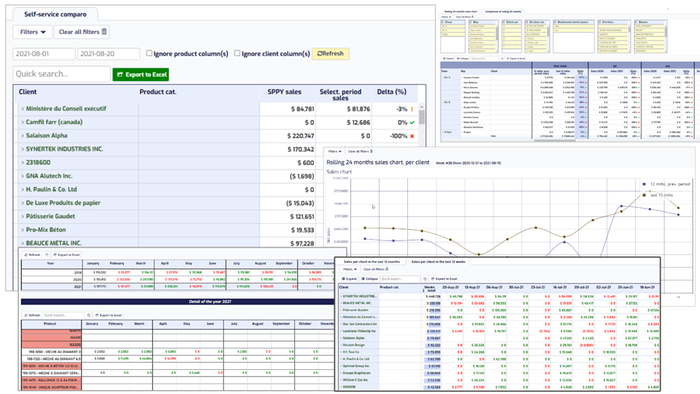Screen dimensions: 700x394
Task: Expand the De Luxe Produits de papier row
Action: 22,203
